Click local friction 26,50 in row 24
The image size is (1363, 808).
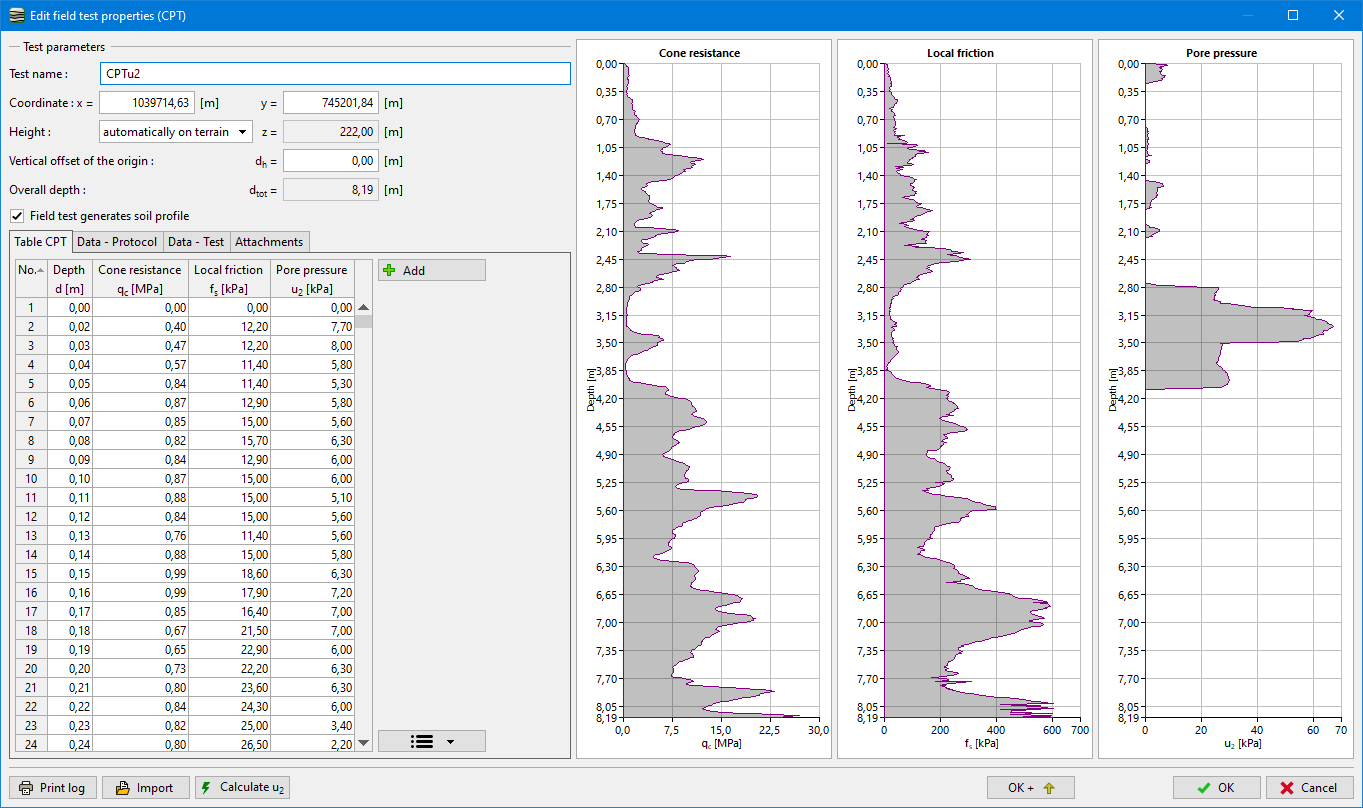pos(229,744)
